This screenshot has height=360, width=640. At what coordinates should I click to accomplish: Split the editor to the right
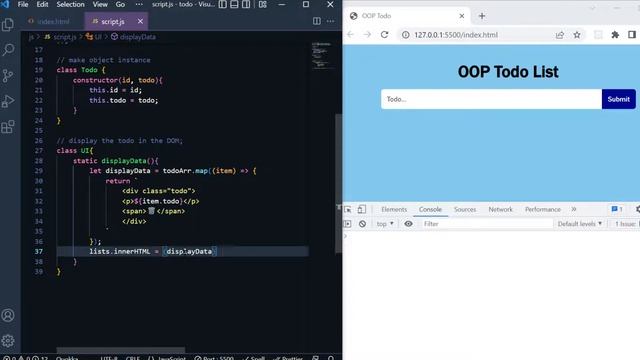[317, 21]
